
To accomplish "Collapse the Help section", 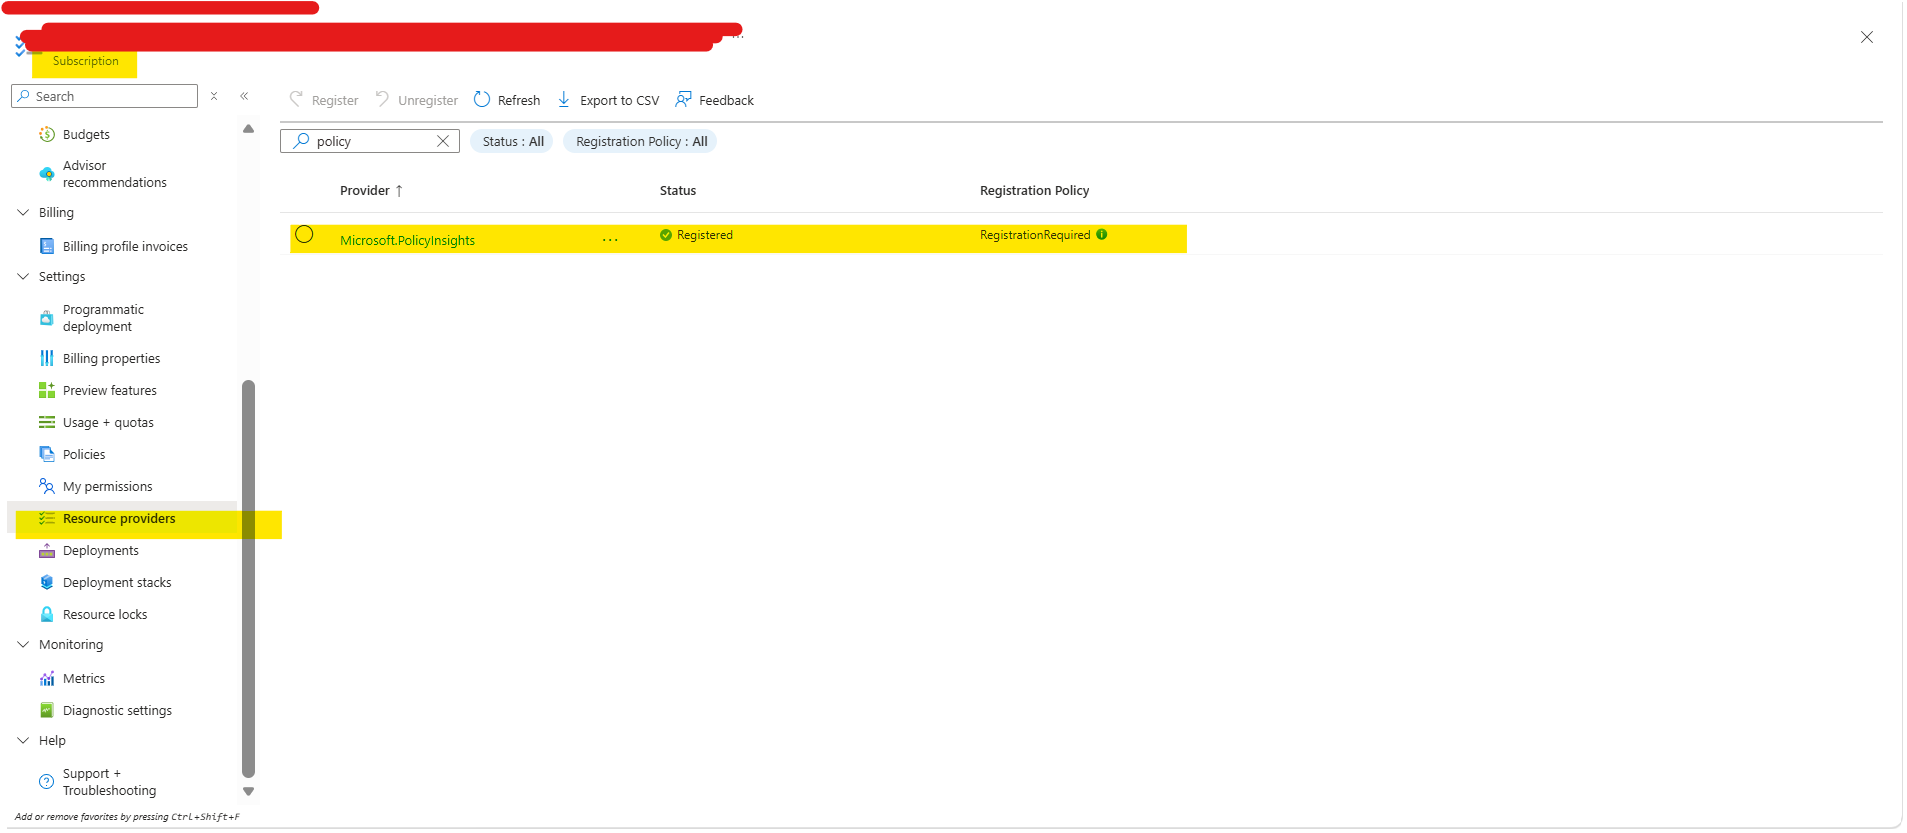I will click(x=23, y=740).
